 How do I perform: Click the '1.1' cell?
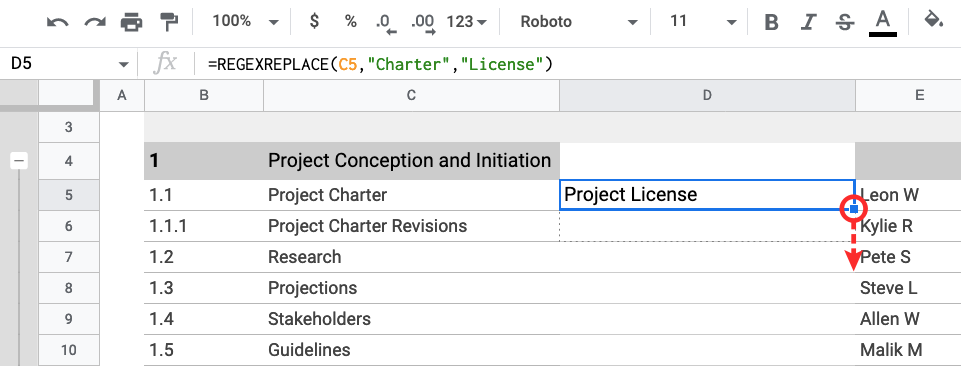[x=204, y=196]
